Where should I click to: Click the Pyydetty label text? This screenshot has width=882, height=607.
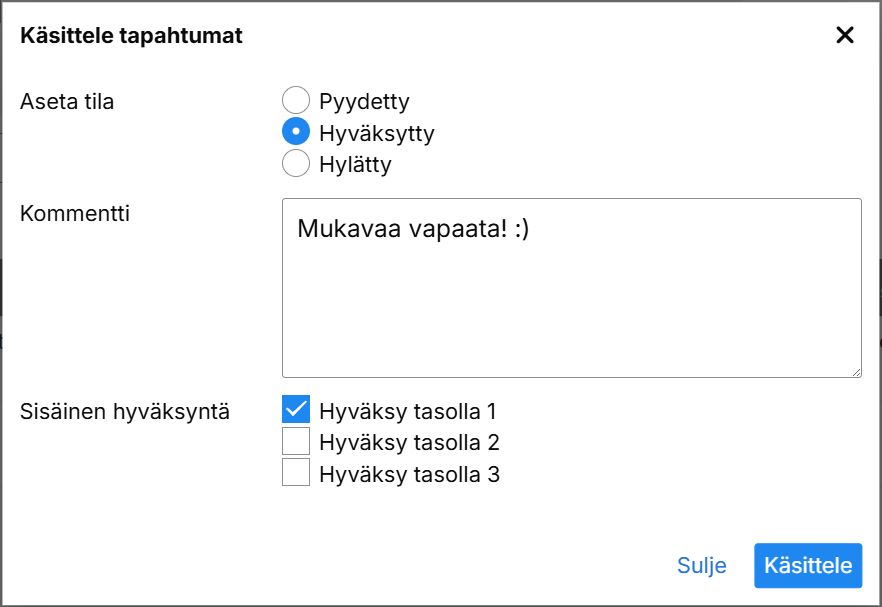pyautogui.click(x=364, y=101)
